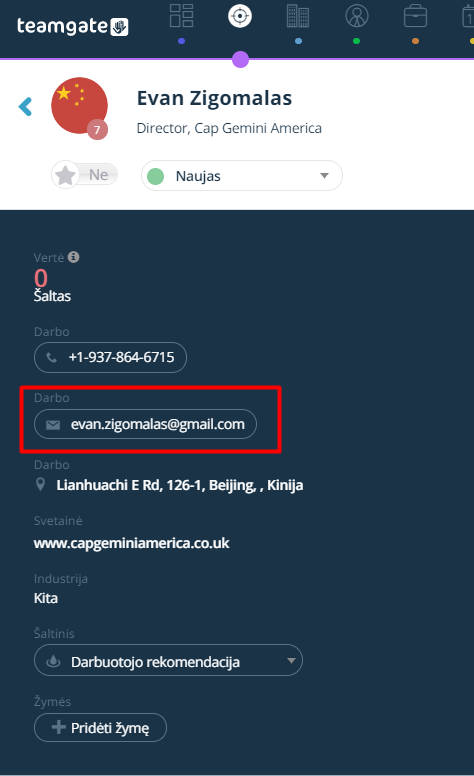Click the Pridėti žymę button

click(100, 728)
